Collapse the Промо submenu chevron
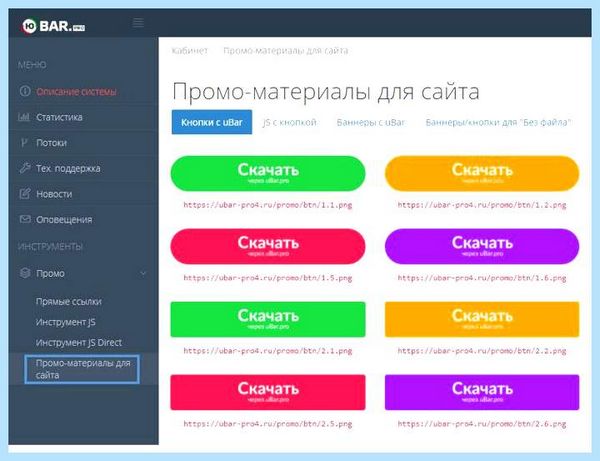Screen dimensions: 600x461 click(x=143, y=273)
